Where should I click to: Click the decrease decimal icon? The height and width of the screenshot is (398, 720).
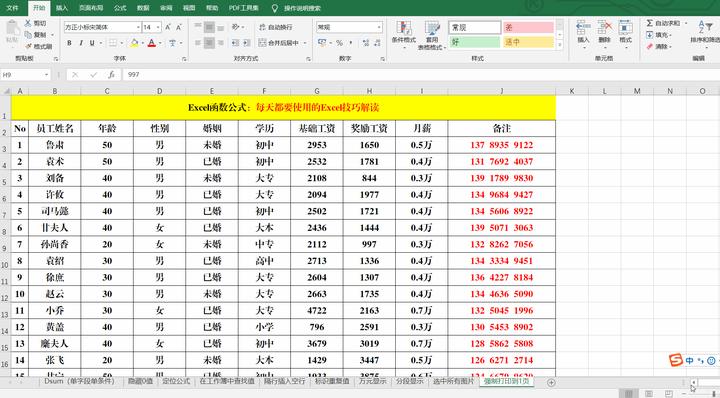(377, 43)
